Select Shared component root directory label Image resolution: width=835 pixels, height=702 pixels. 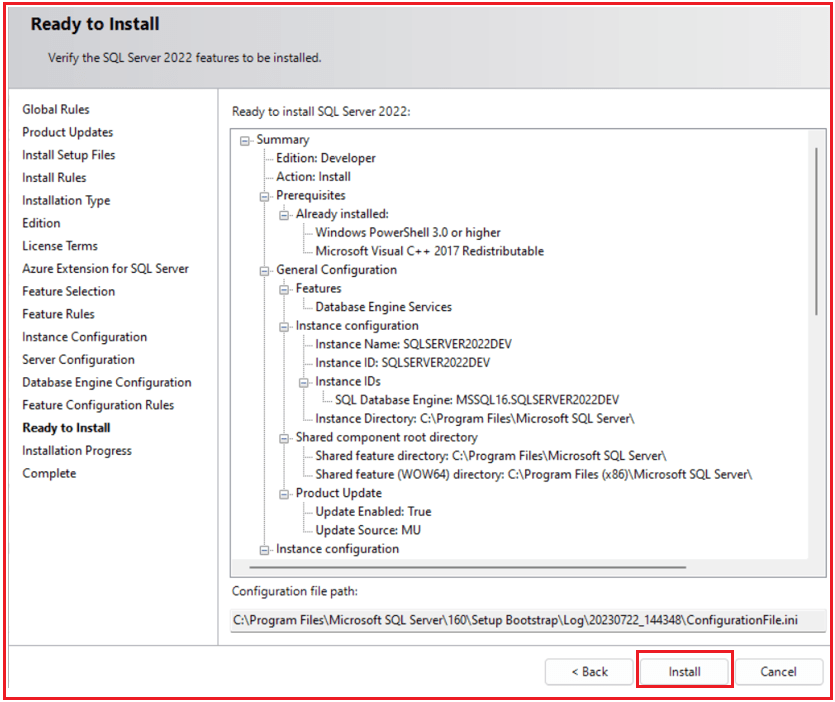click(x=387, y=438)
